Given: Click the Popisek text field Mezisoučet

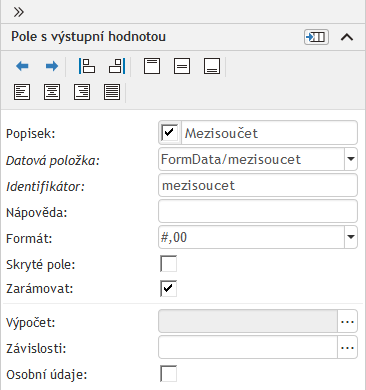Looking at the screenshot, I should click(x=269, y=133).
